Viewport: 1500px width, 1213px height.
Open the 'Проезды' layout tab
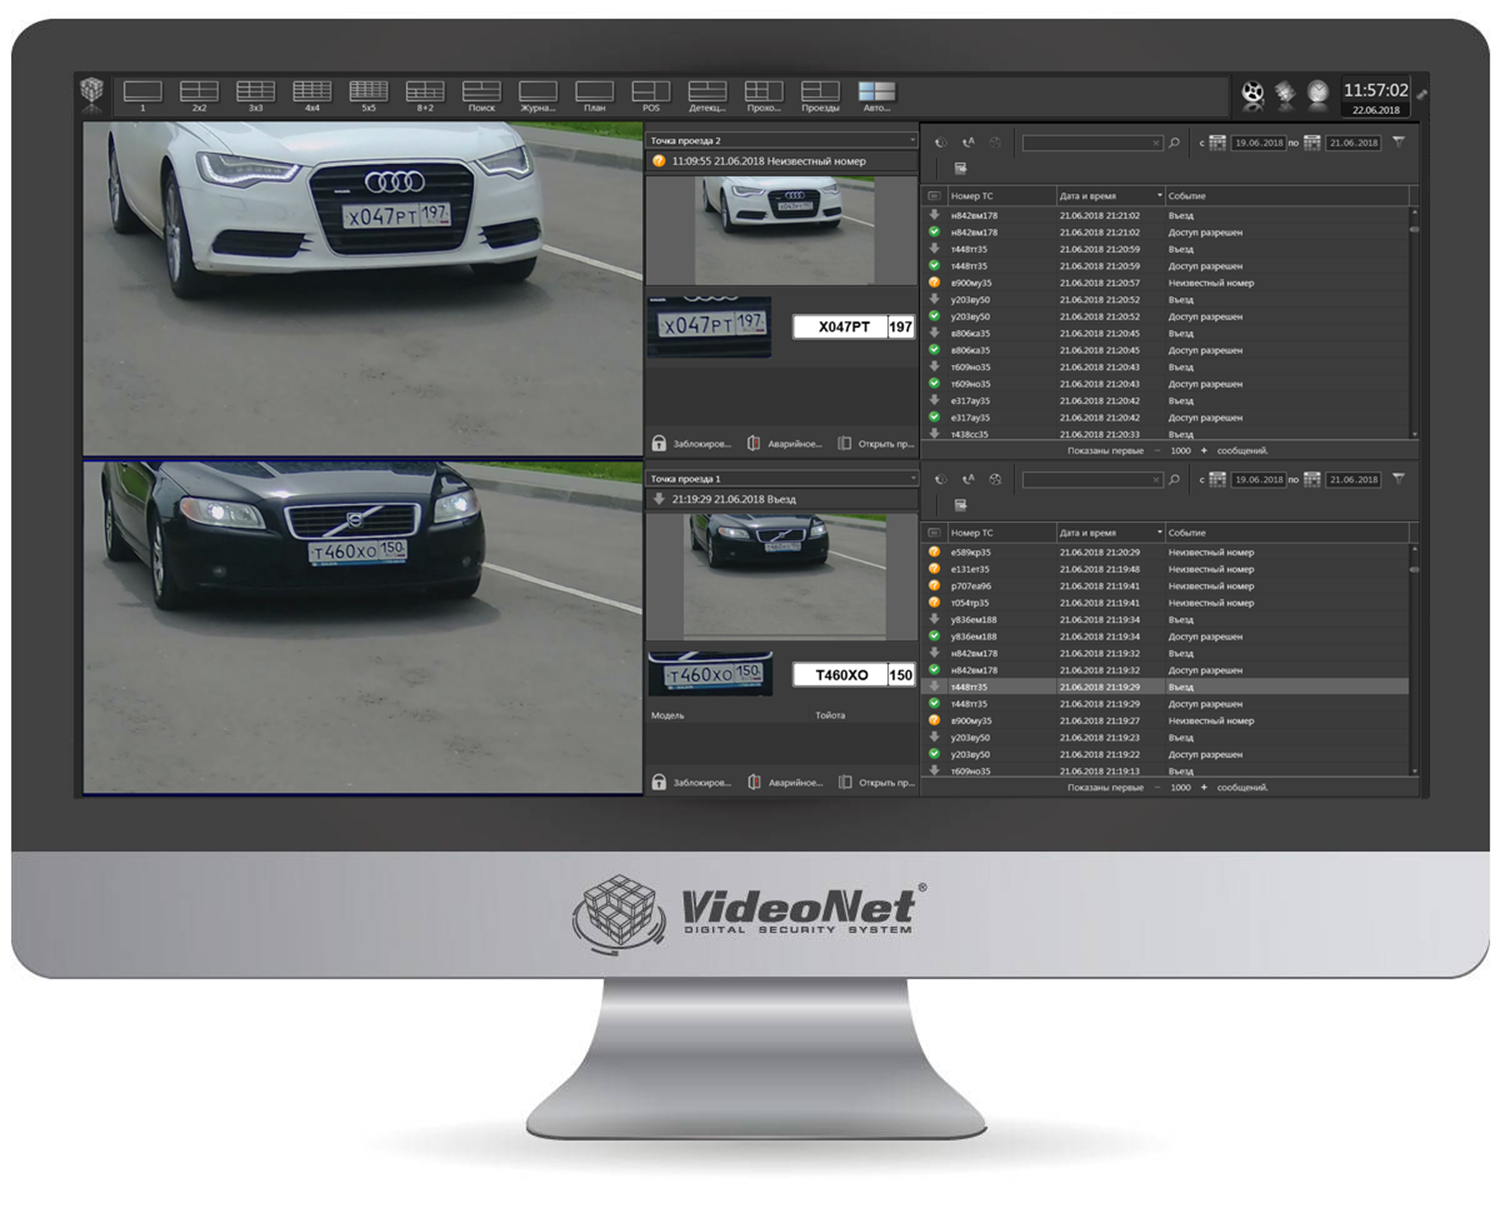coord(820,95)
